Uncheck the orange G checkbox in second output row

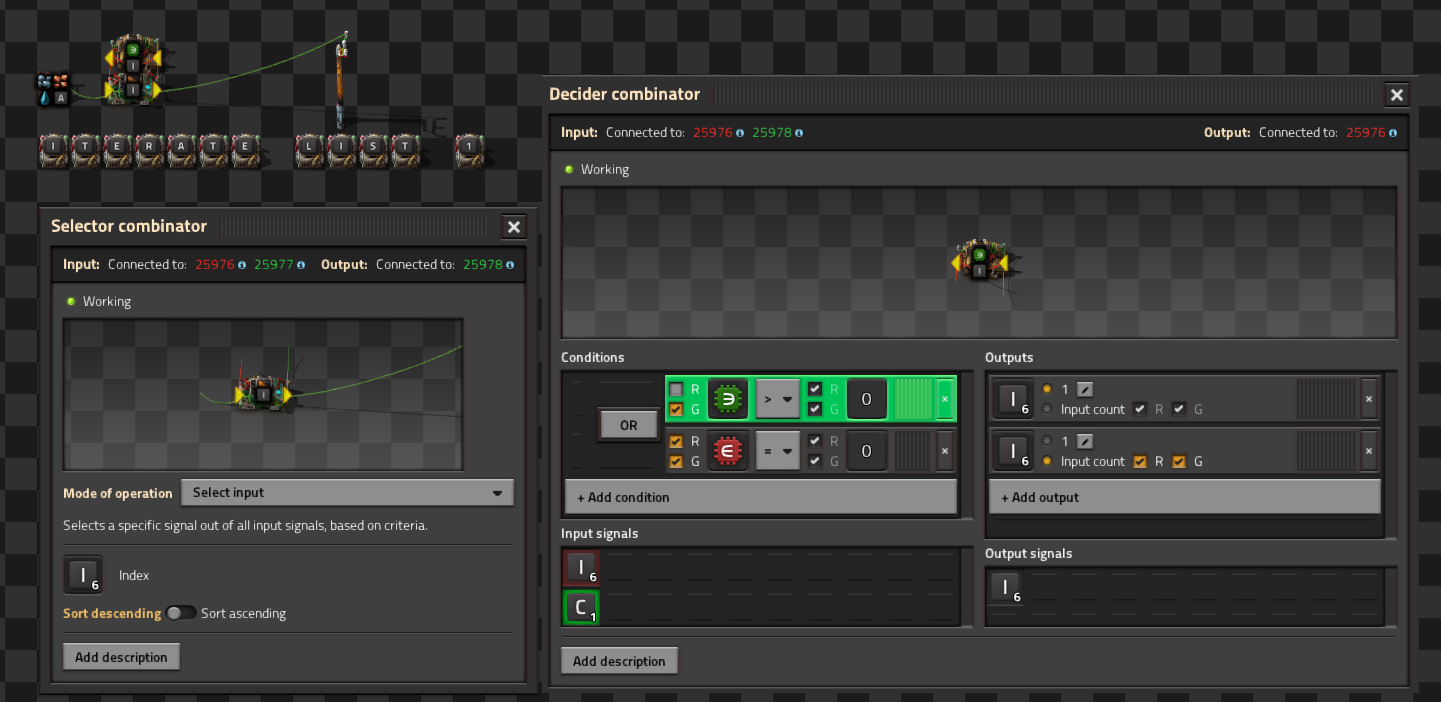click(1179, 461)
